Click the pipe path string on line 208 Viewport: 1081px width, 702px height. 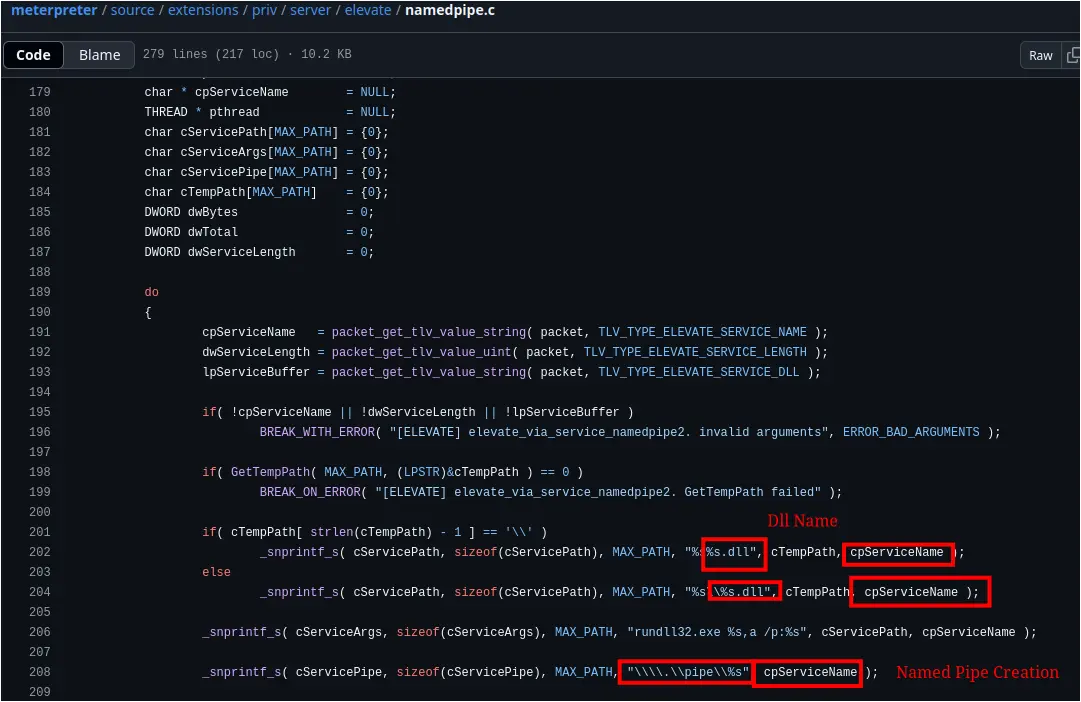coord(687,672)
